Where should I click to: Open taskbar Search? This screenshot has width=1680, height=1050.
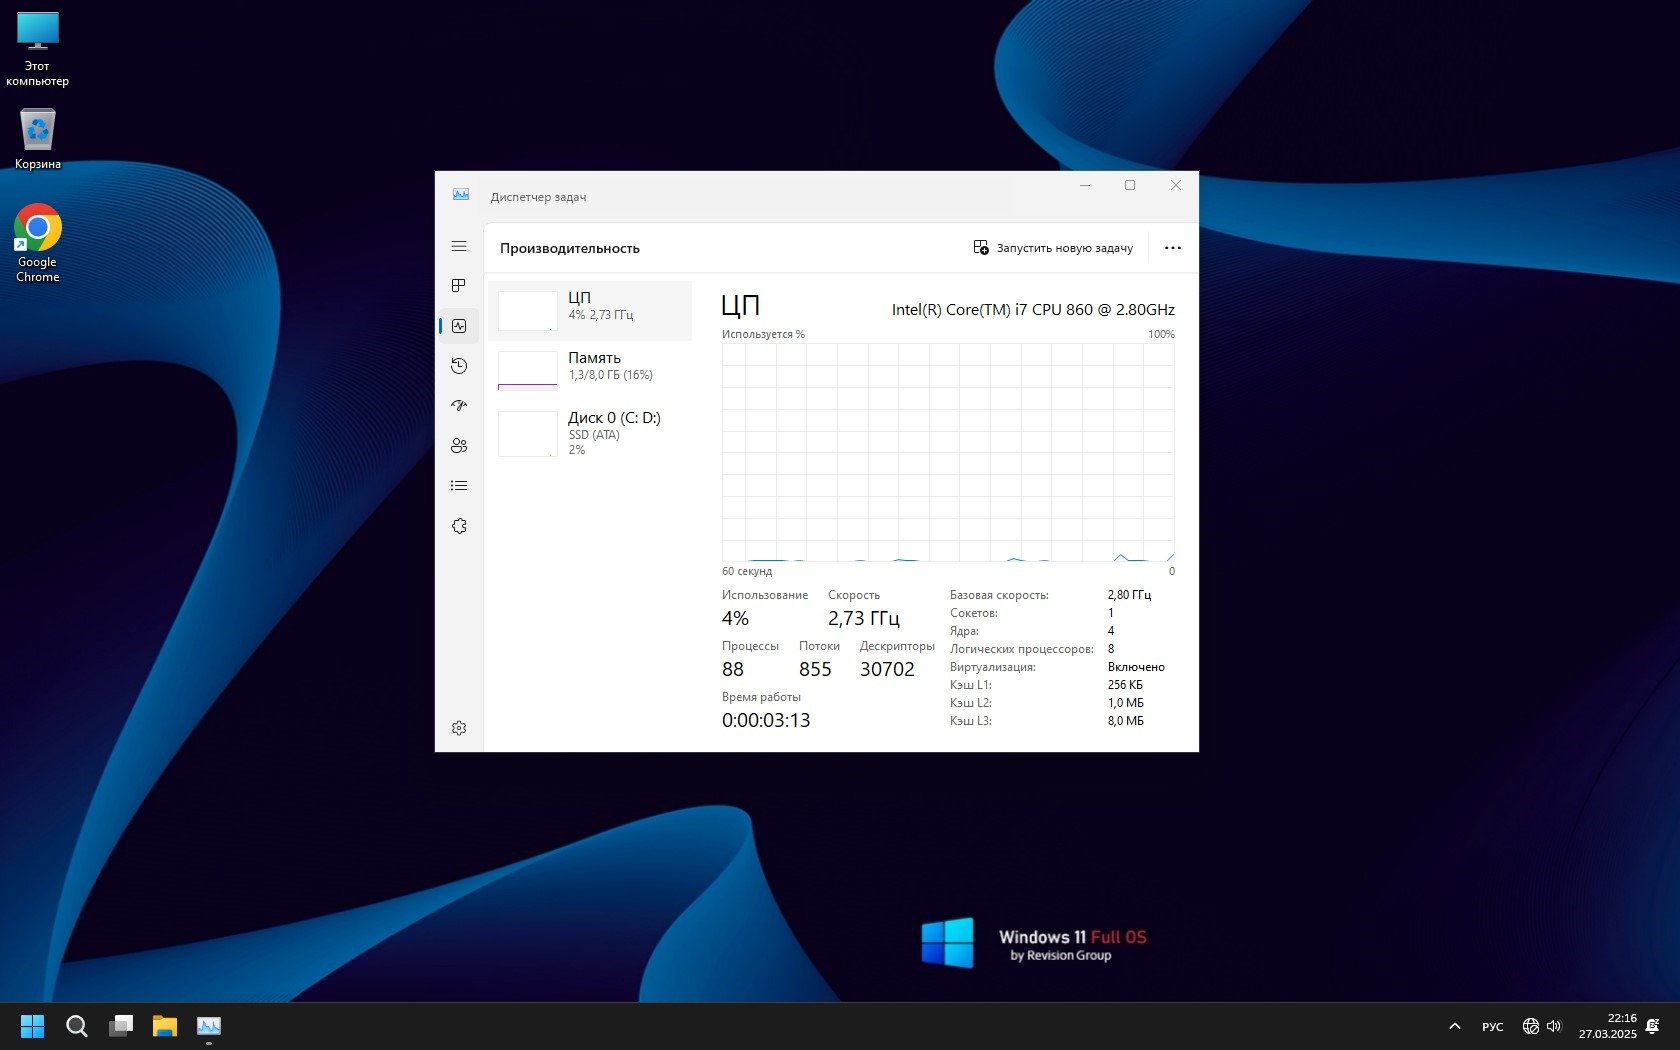77,1026
